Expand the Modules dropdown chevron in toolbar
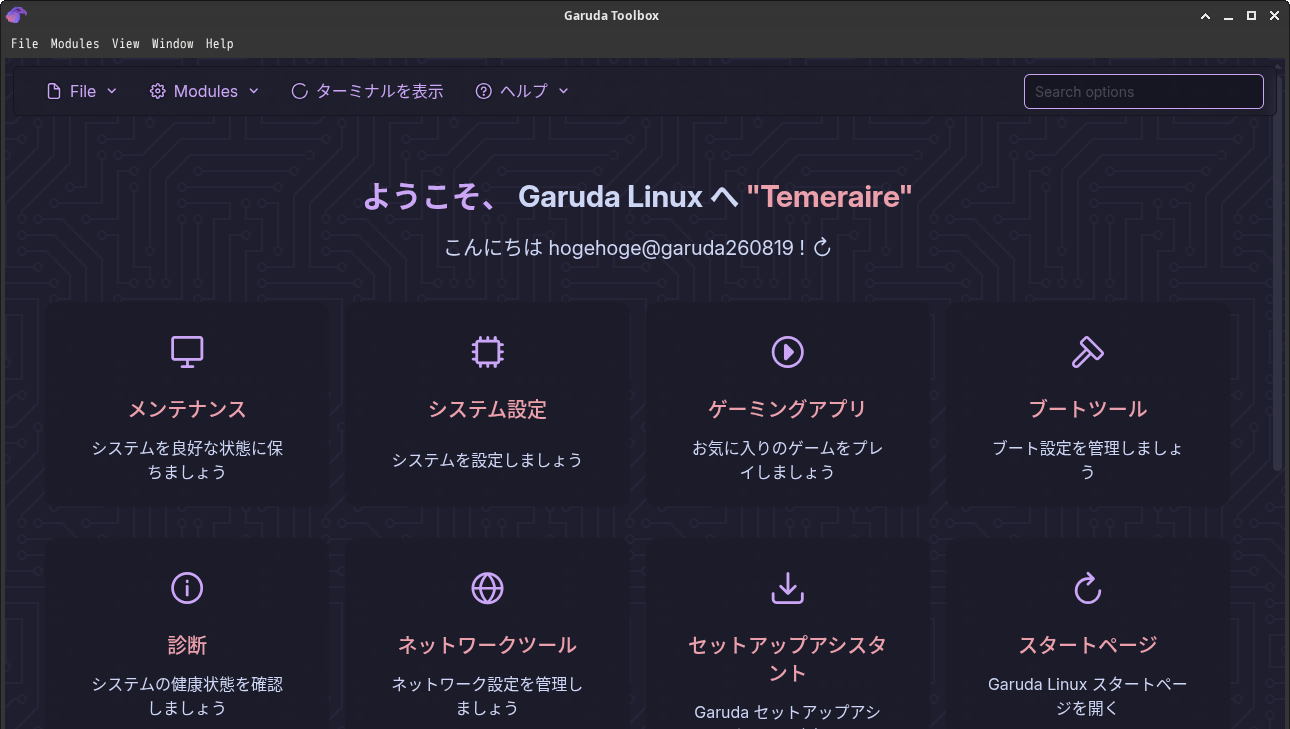This screenshot has height=729, width=1290. pyautogui.click(x=254, y=91)
